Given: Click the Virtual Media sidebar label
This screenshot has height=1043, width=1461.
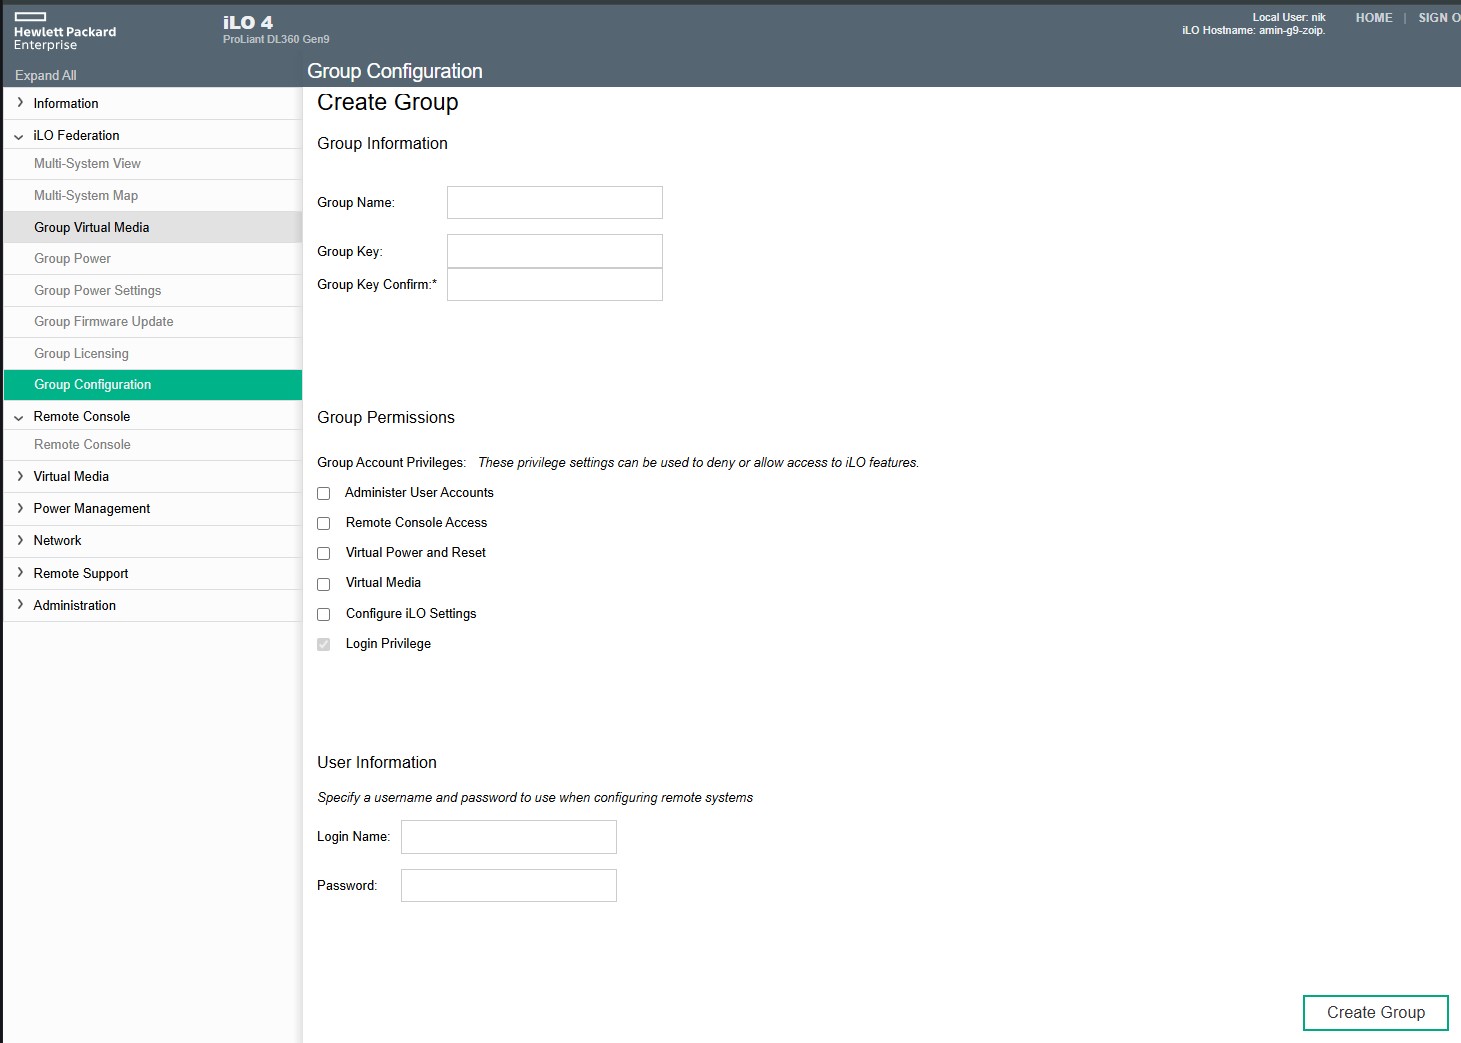Looking at the screenshot, I should click(x=71, y=476).
